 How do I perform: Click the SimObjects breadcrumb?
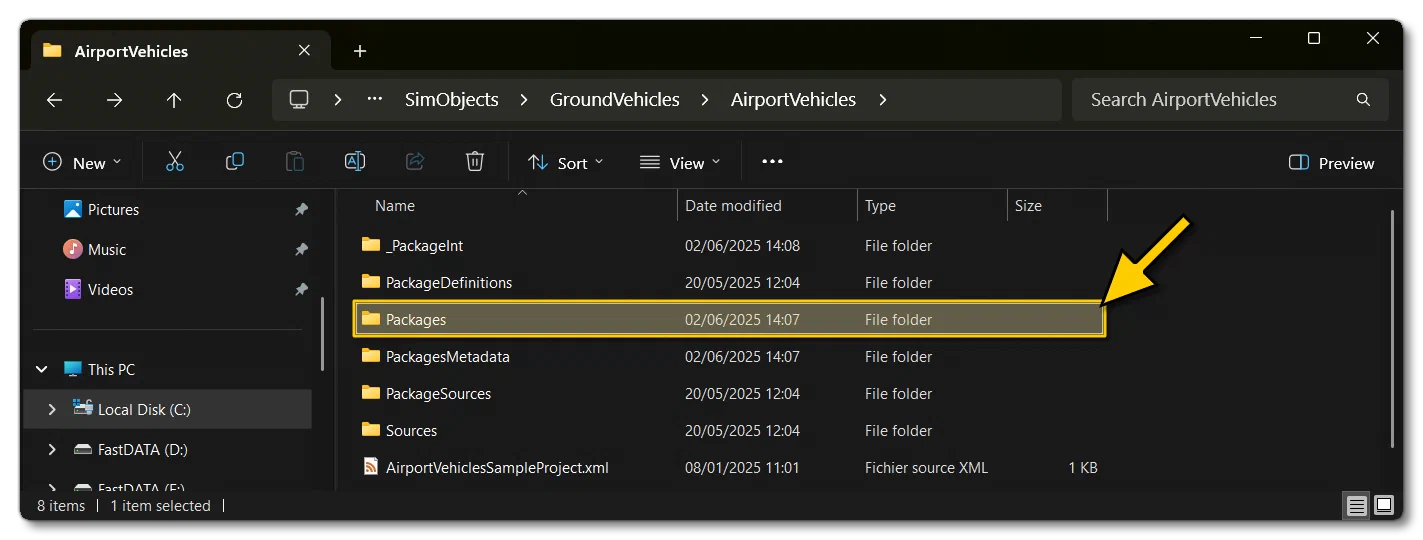[451, 100]
